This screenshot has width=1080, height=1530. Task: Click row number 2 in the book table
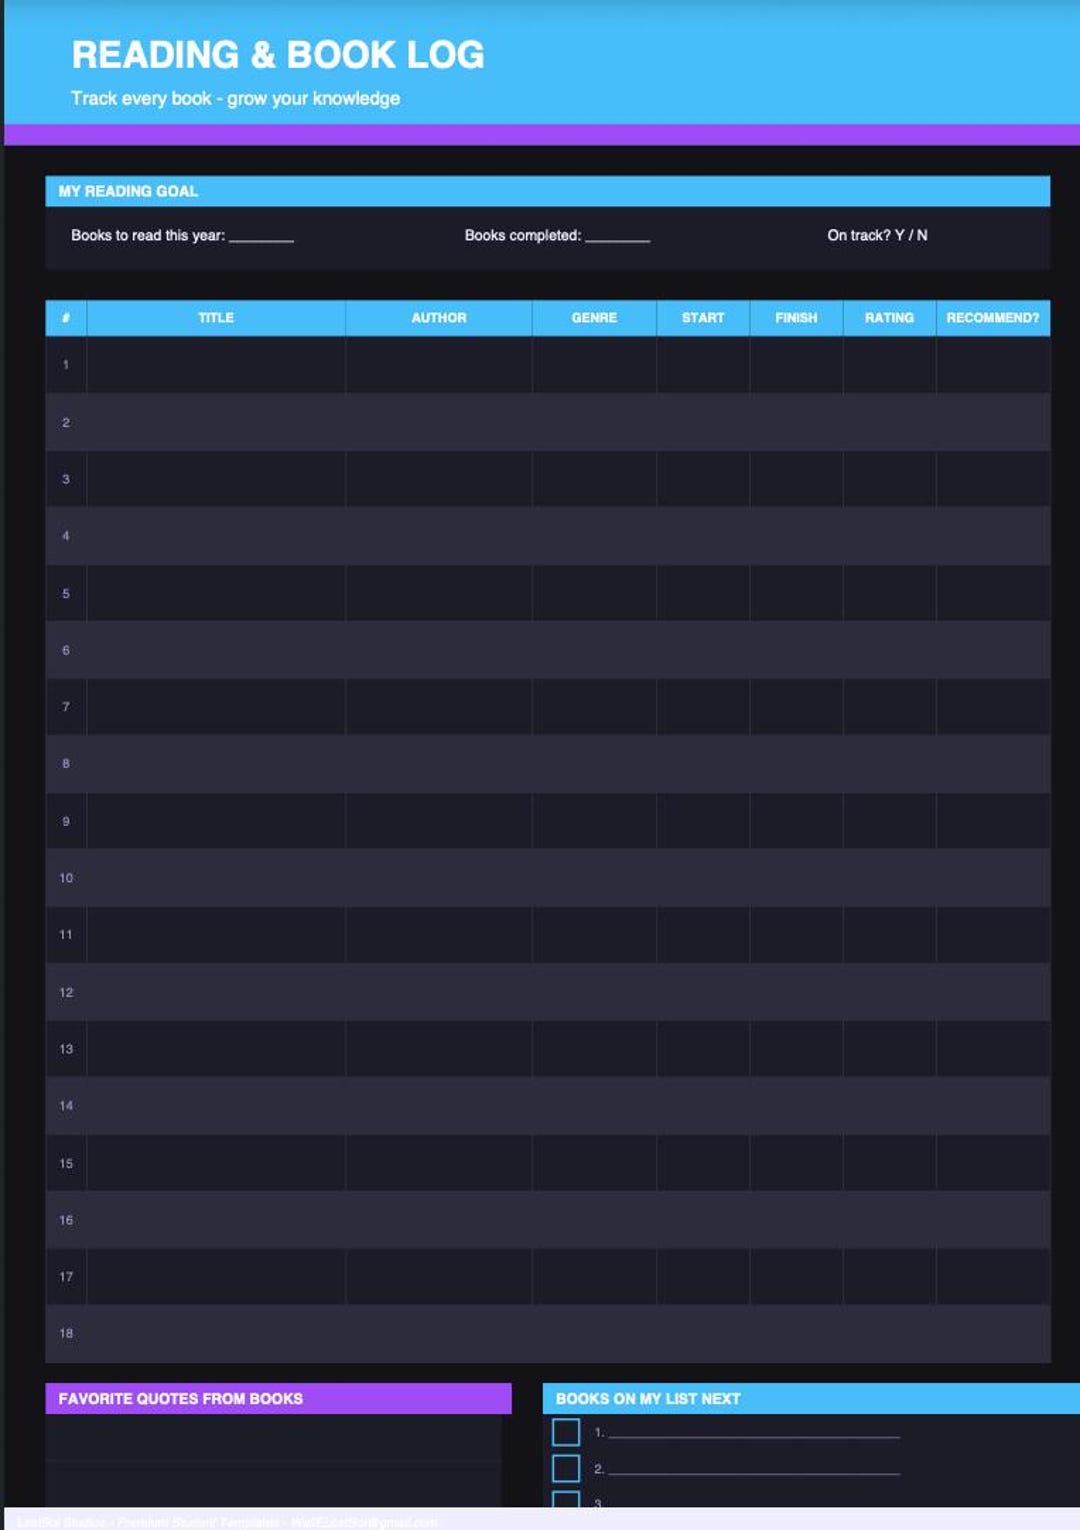66,422
